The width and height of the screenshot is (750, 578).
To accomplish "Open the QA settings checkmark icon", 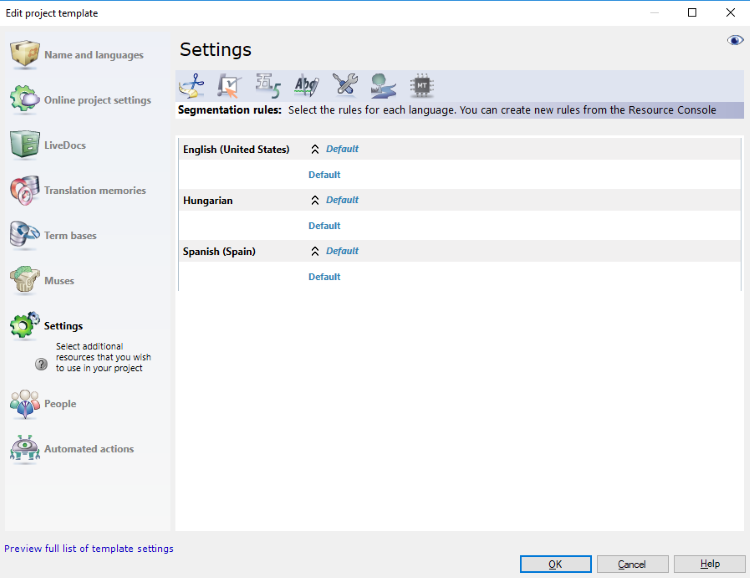I will [229, 86].
